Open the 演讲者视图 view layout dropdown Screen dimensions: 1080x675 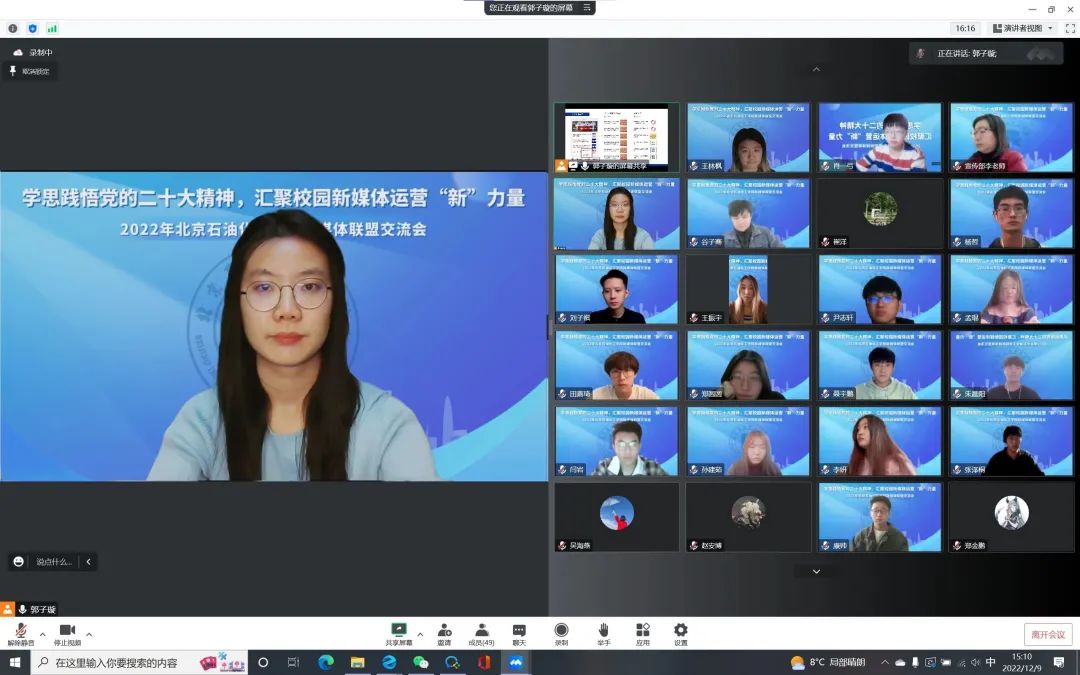(x=1021, y=28)
